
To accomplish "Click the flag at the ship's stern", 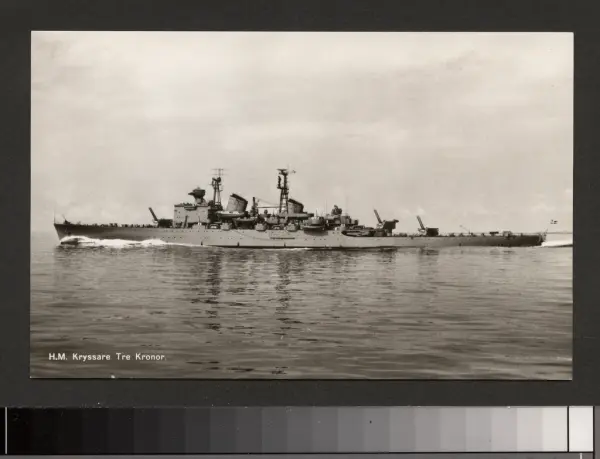I will coord(553,222).
